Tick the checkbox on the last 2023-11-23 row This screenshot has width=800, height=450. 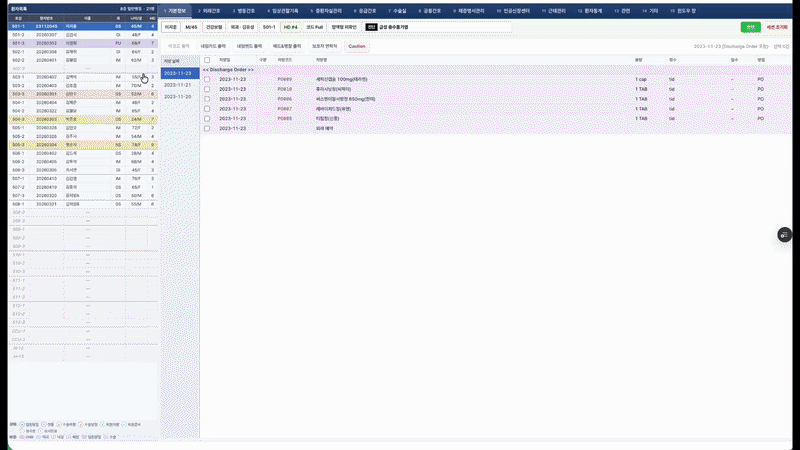click(x=207, y=129)
